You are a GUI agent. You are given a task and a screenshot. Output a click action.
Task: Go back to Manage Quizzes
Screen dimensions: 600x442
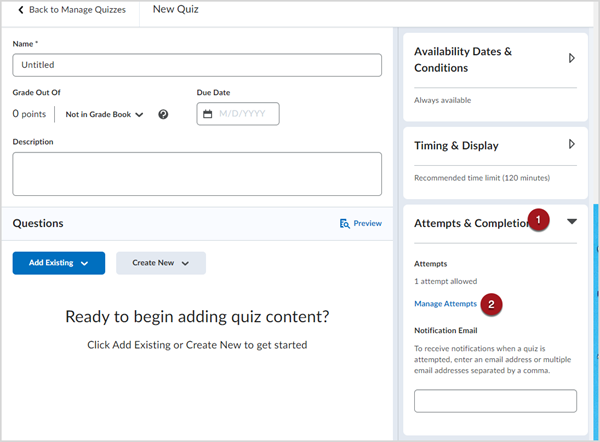point(72,10)
